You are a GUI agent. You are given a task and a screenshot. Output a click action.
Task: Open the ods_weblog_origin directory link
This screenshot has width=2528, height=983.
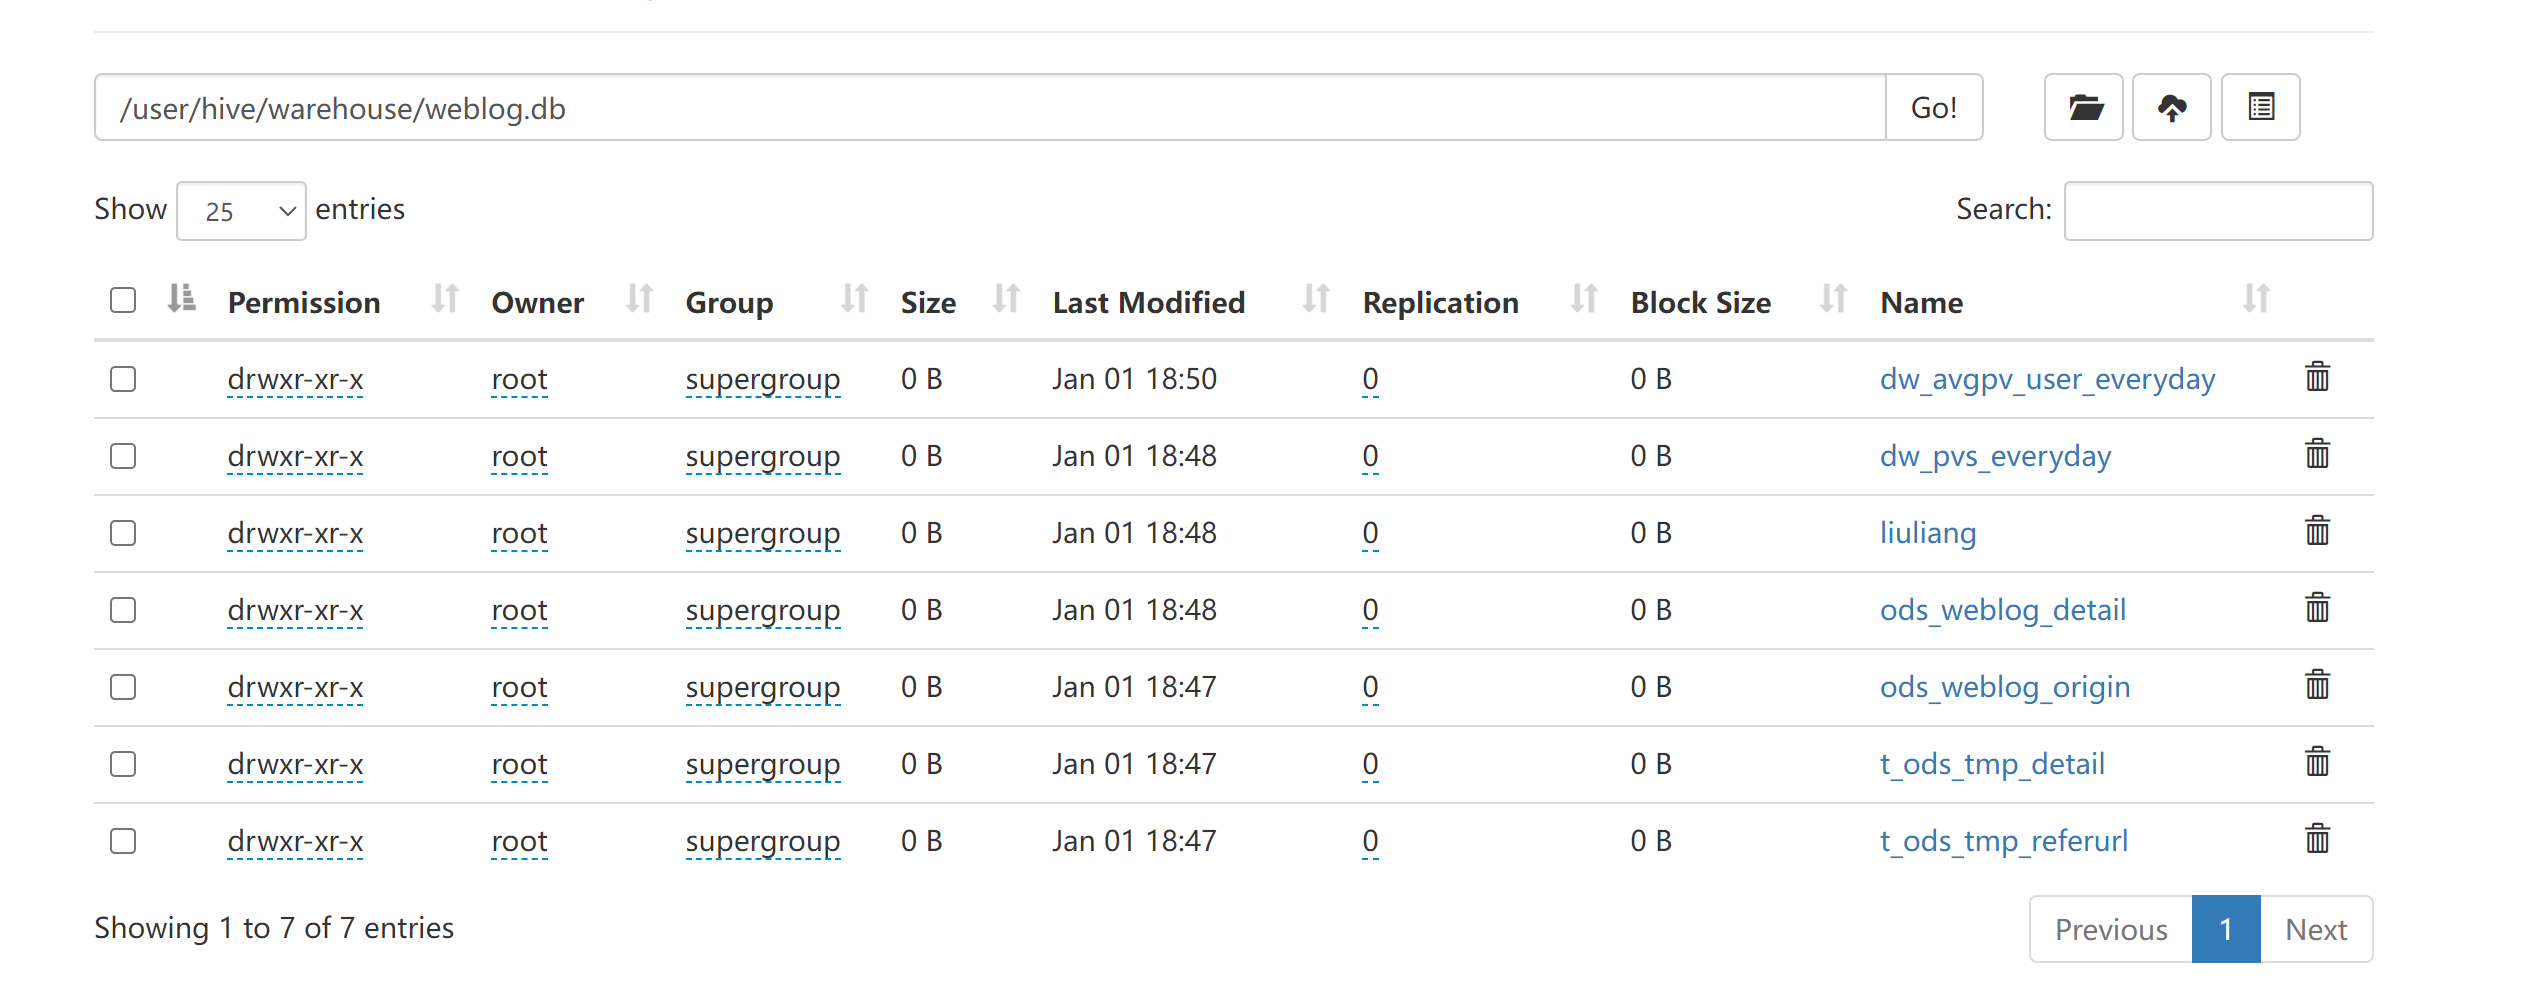click(2004, 687)
